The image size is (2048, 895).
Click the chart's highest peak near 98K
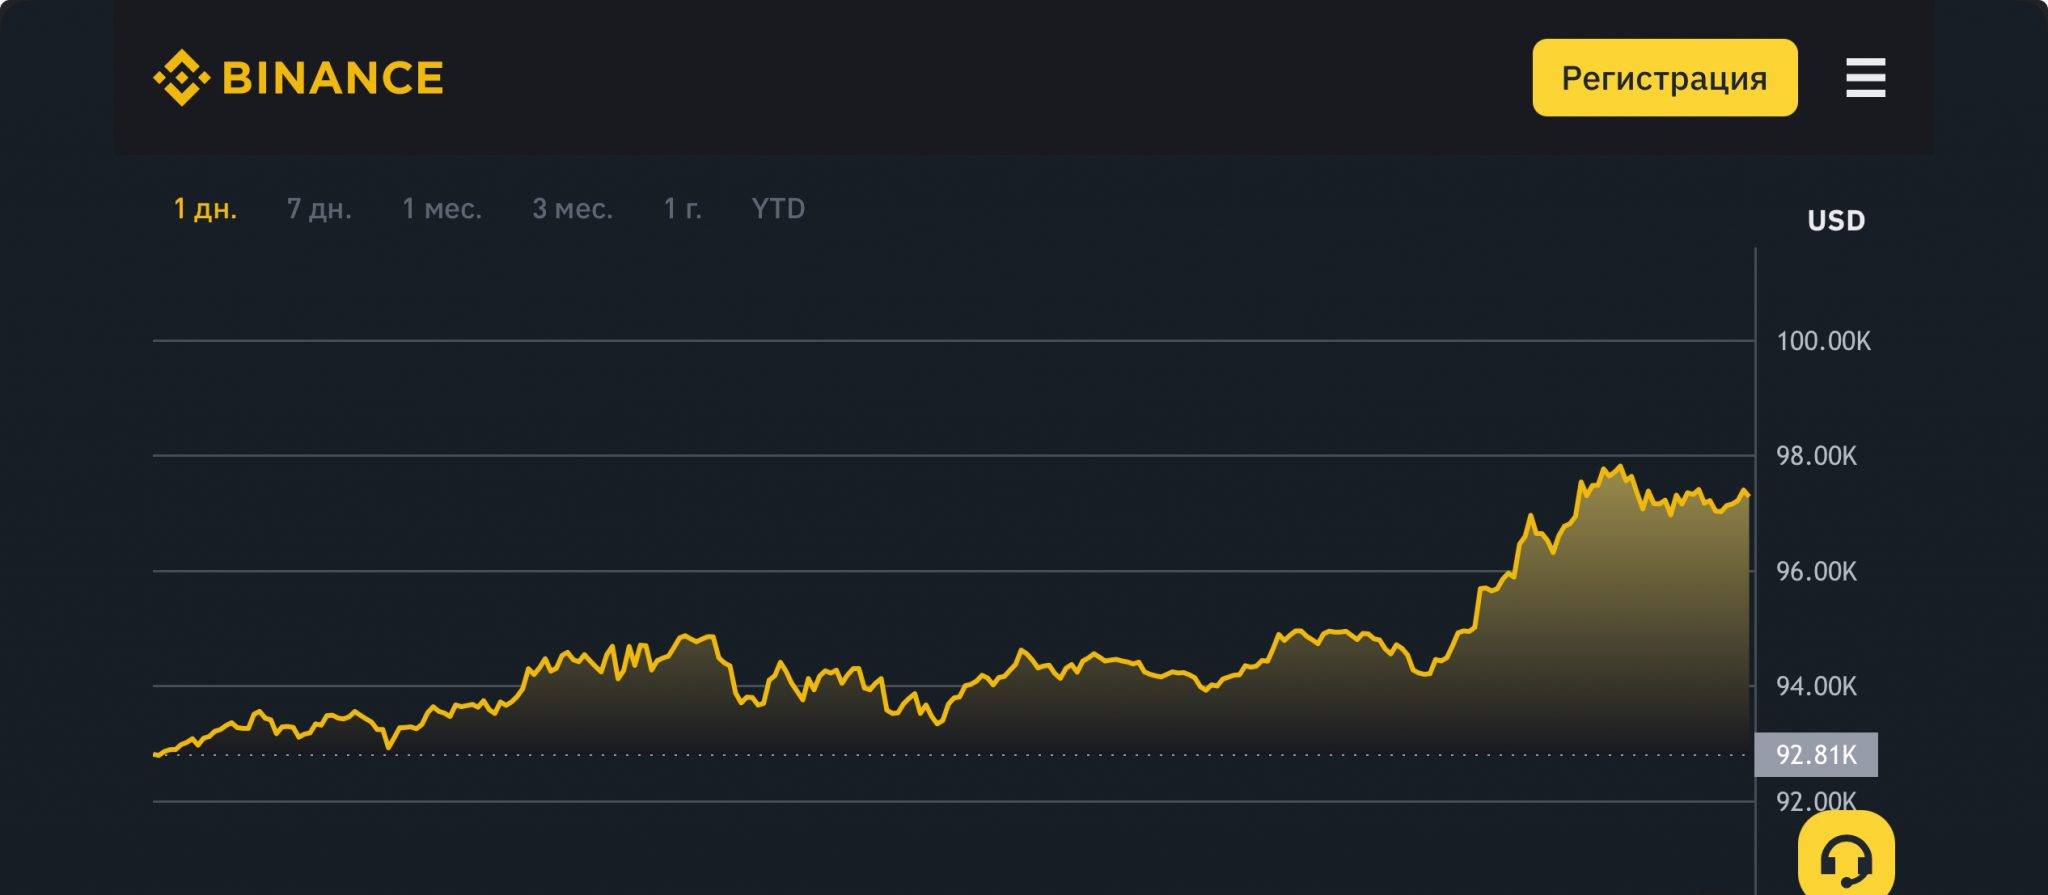pyautogui.click(x=1618, y=466)
